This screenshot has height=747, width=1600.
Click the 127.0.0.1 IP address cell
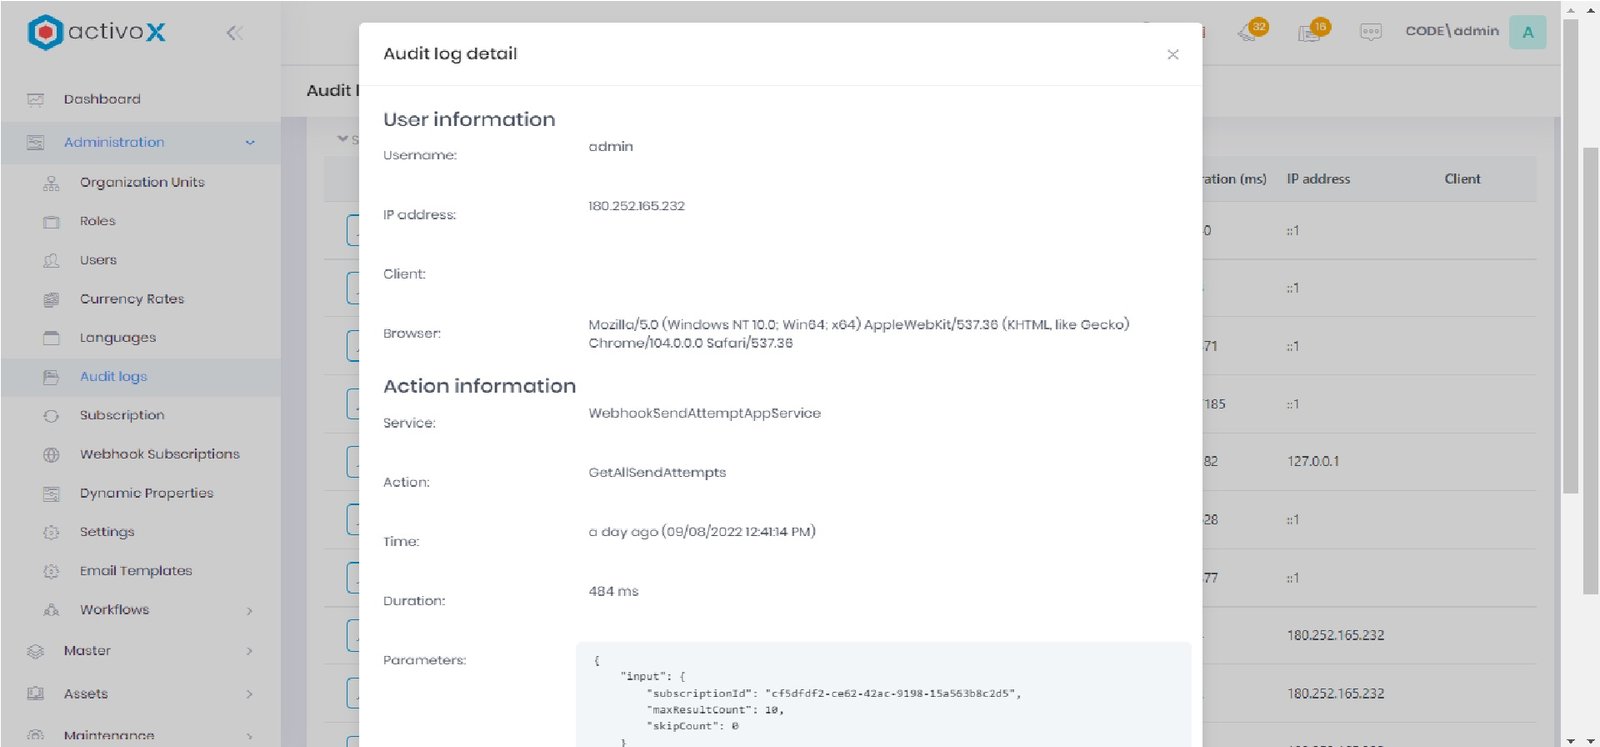1313,461
